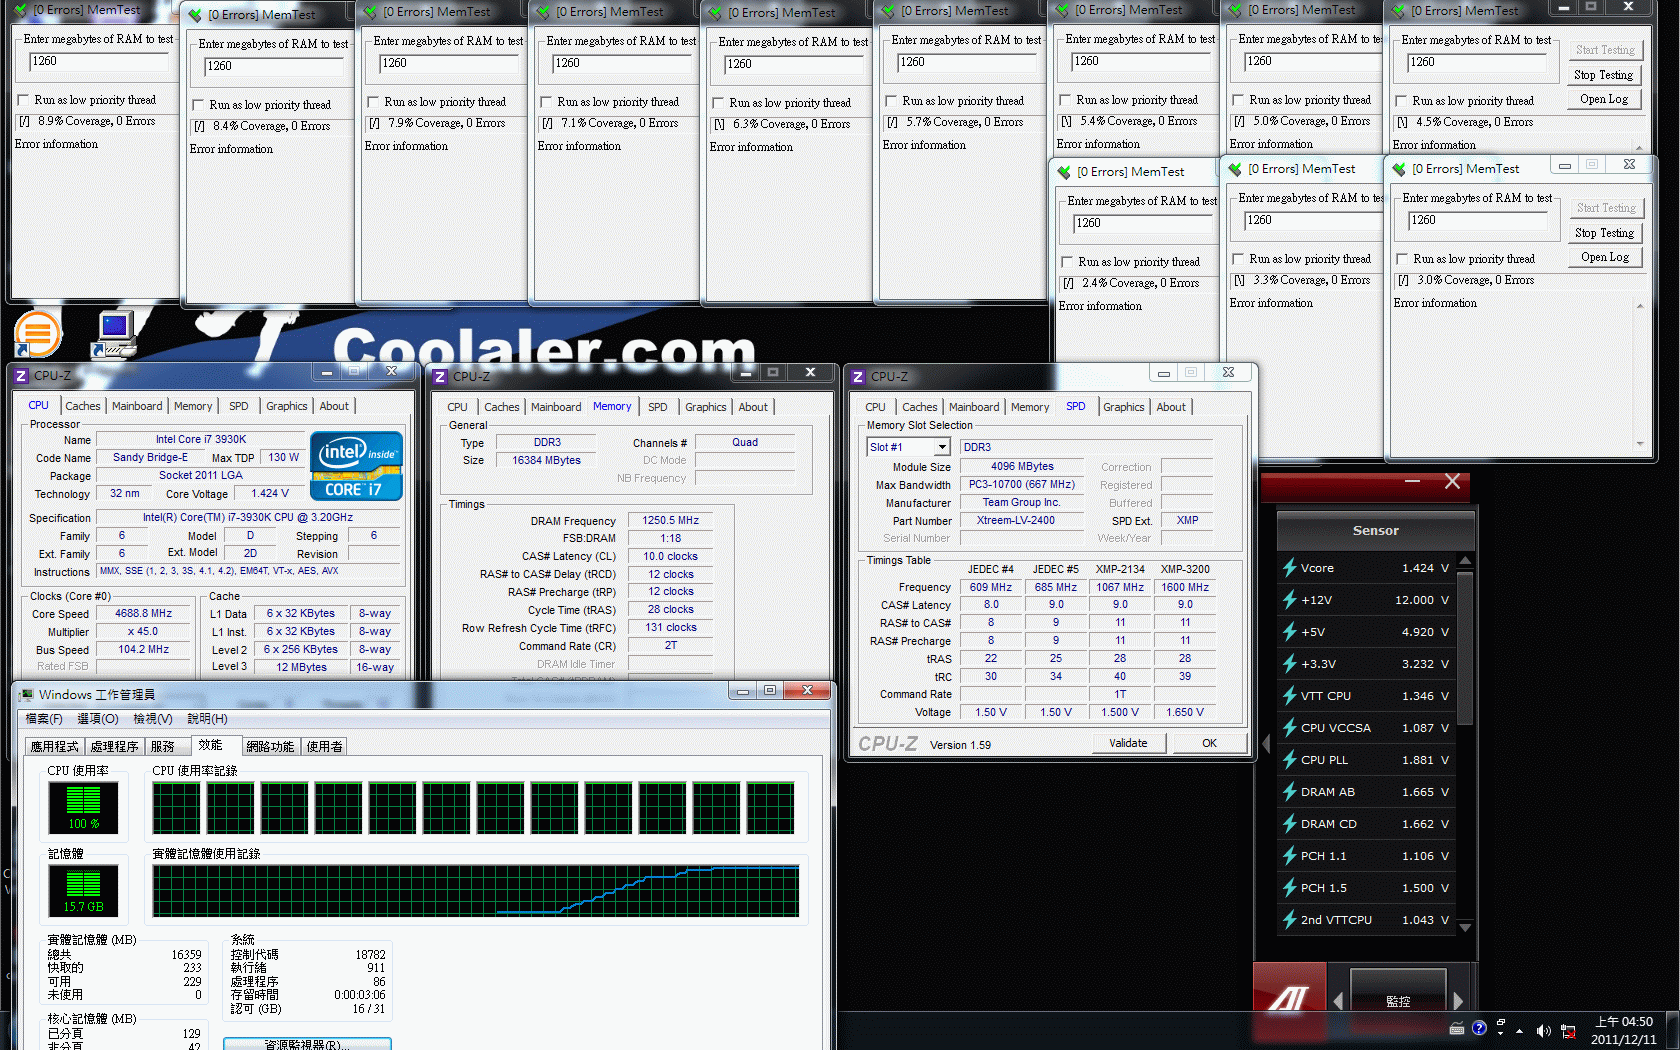Click the right arrow beside the 監控 button
1680x1050 pixels.
click(1458, 1001)
